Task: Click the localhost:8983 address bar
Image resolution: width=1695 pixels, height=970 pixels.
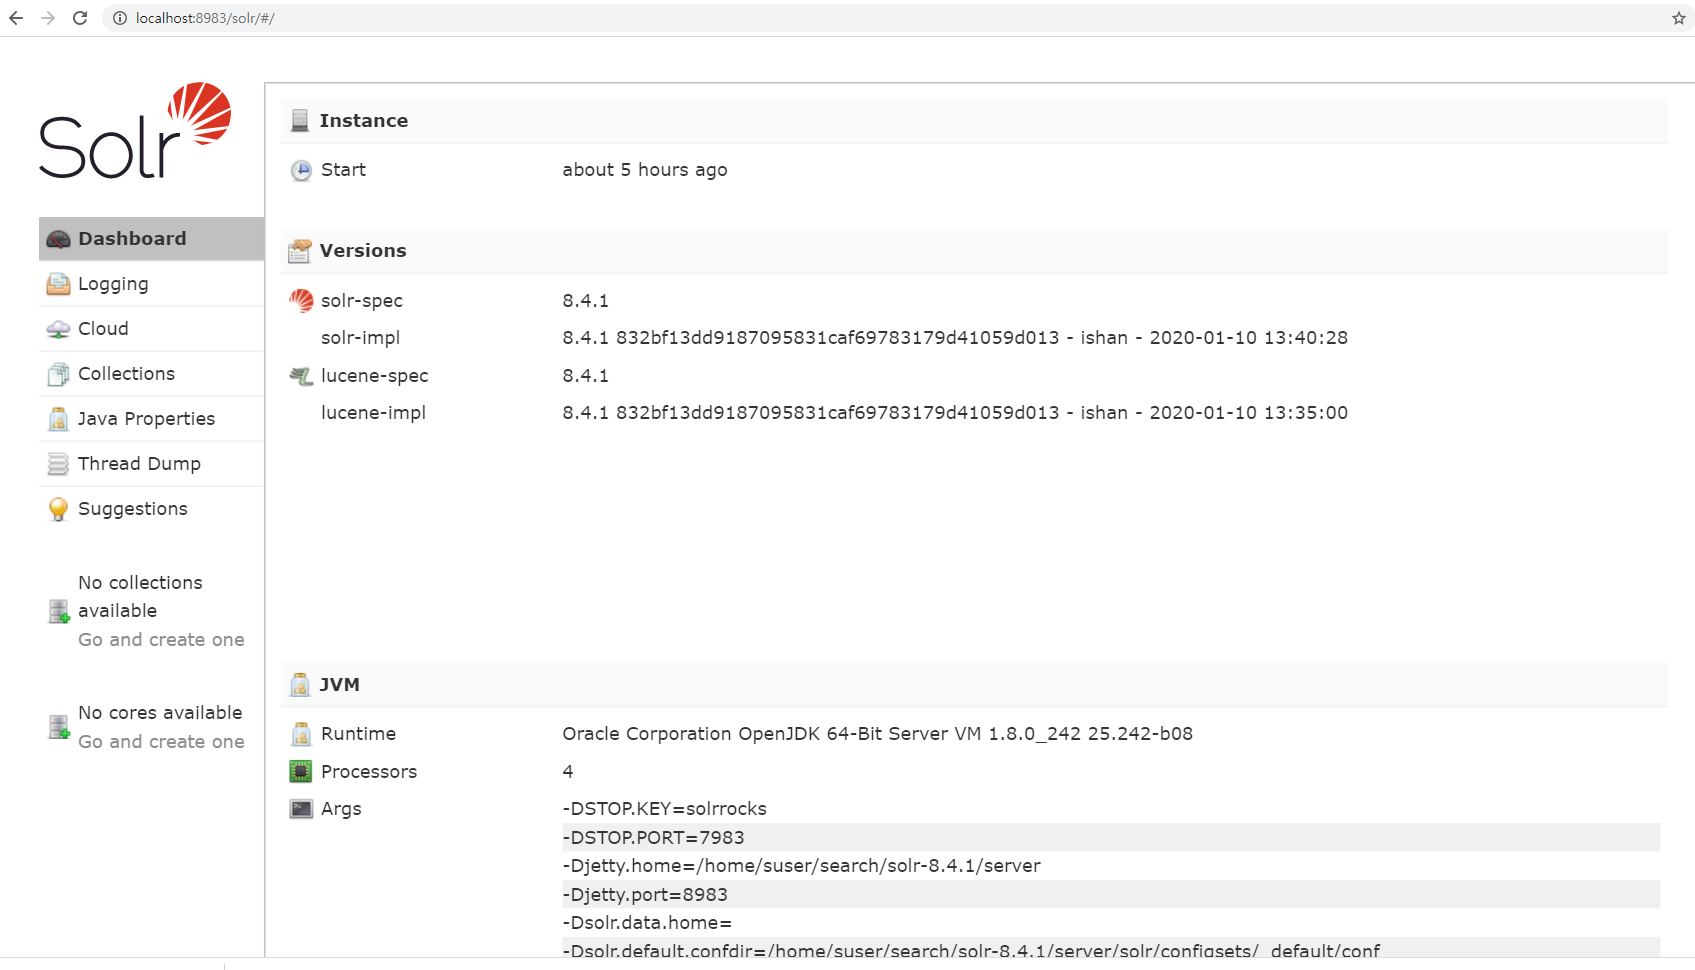Action: (890, 18)
